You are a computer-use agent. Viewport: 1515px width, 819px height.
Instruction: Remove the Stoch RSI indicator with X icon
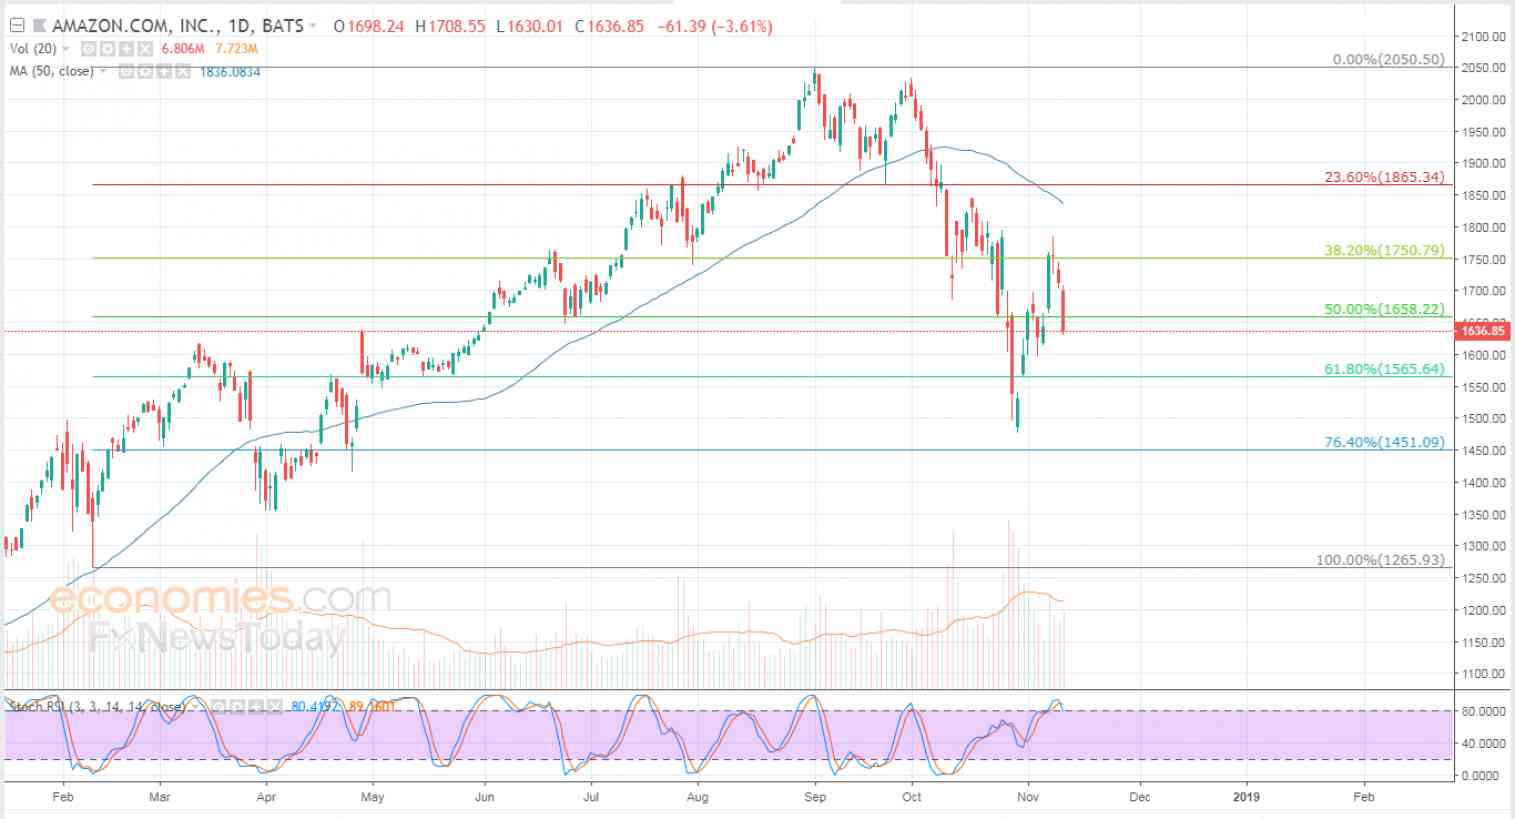(x=275, y=707)
